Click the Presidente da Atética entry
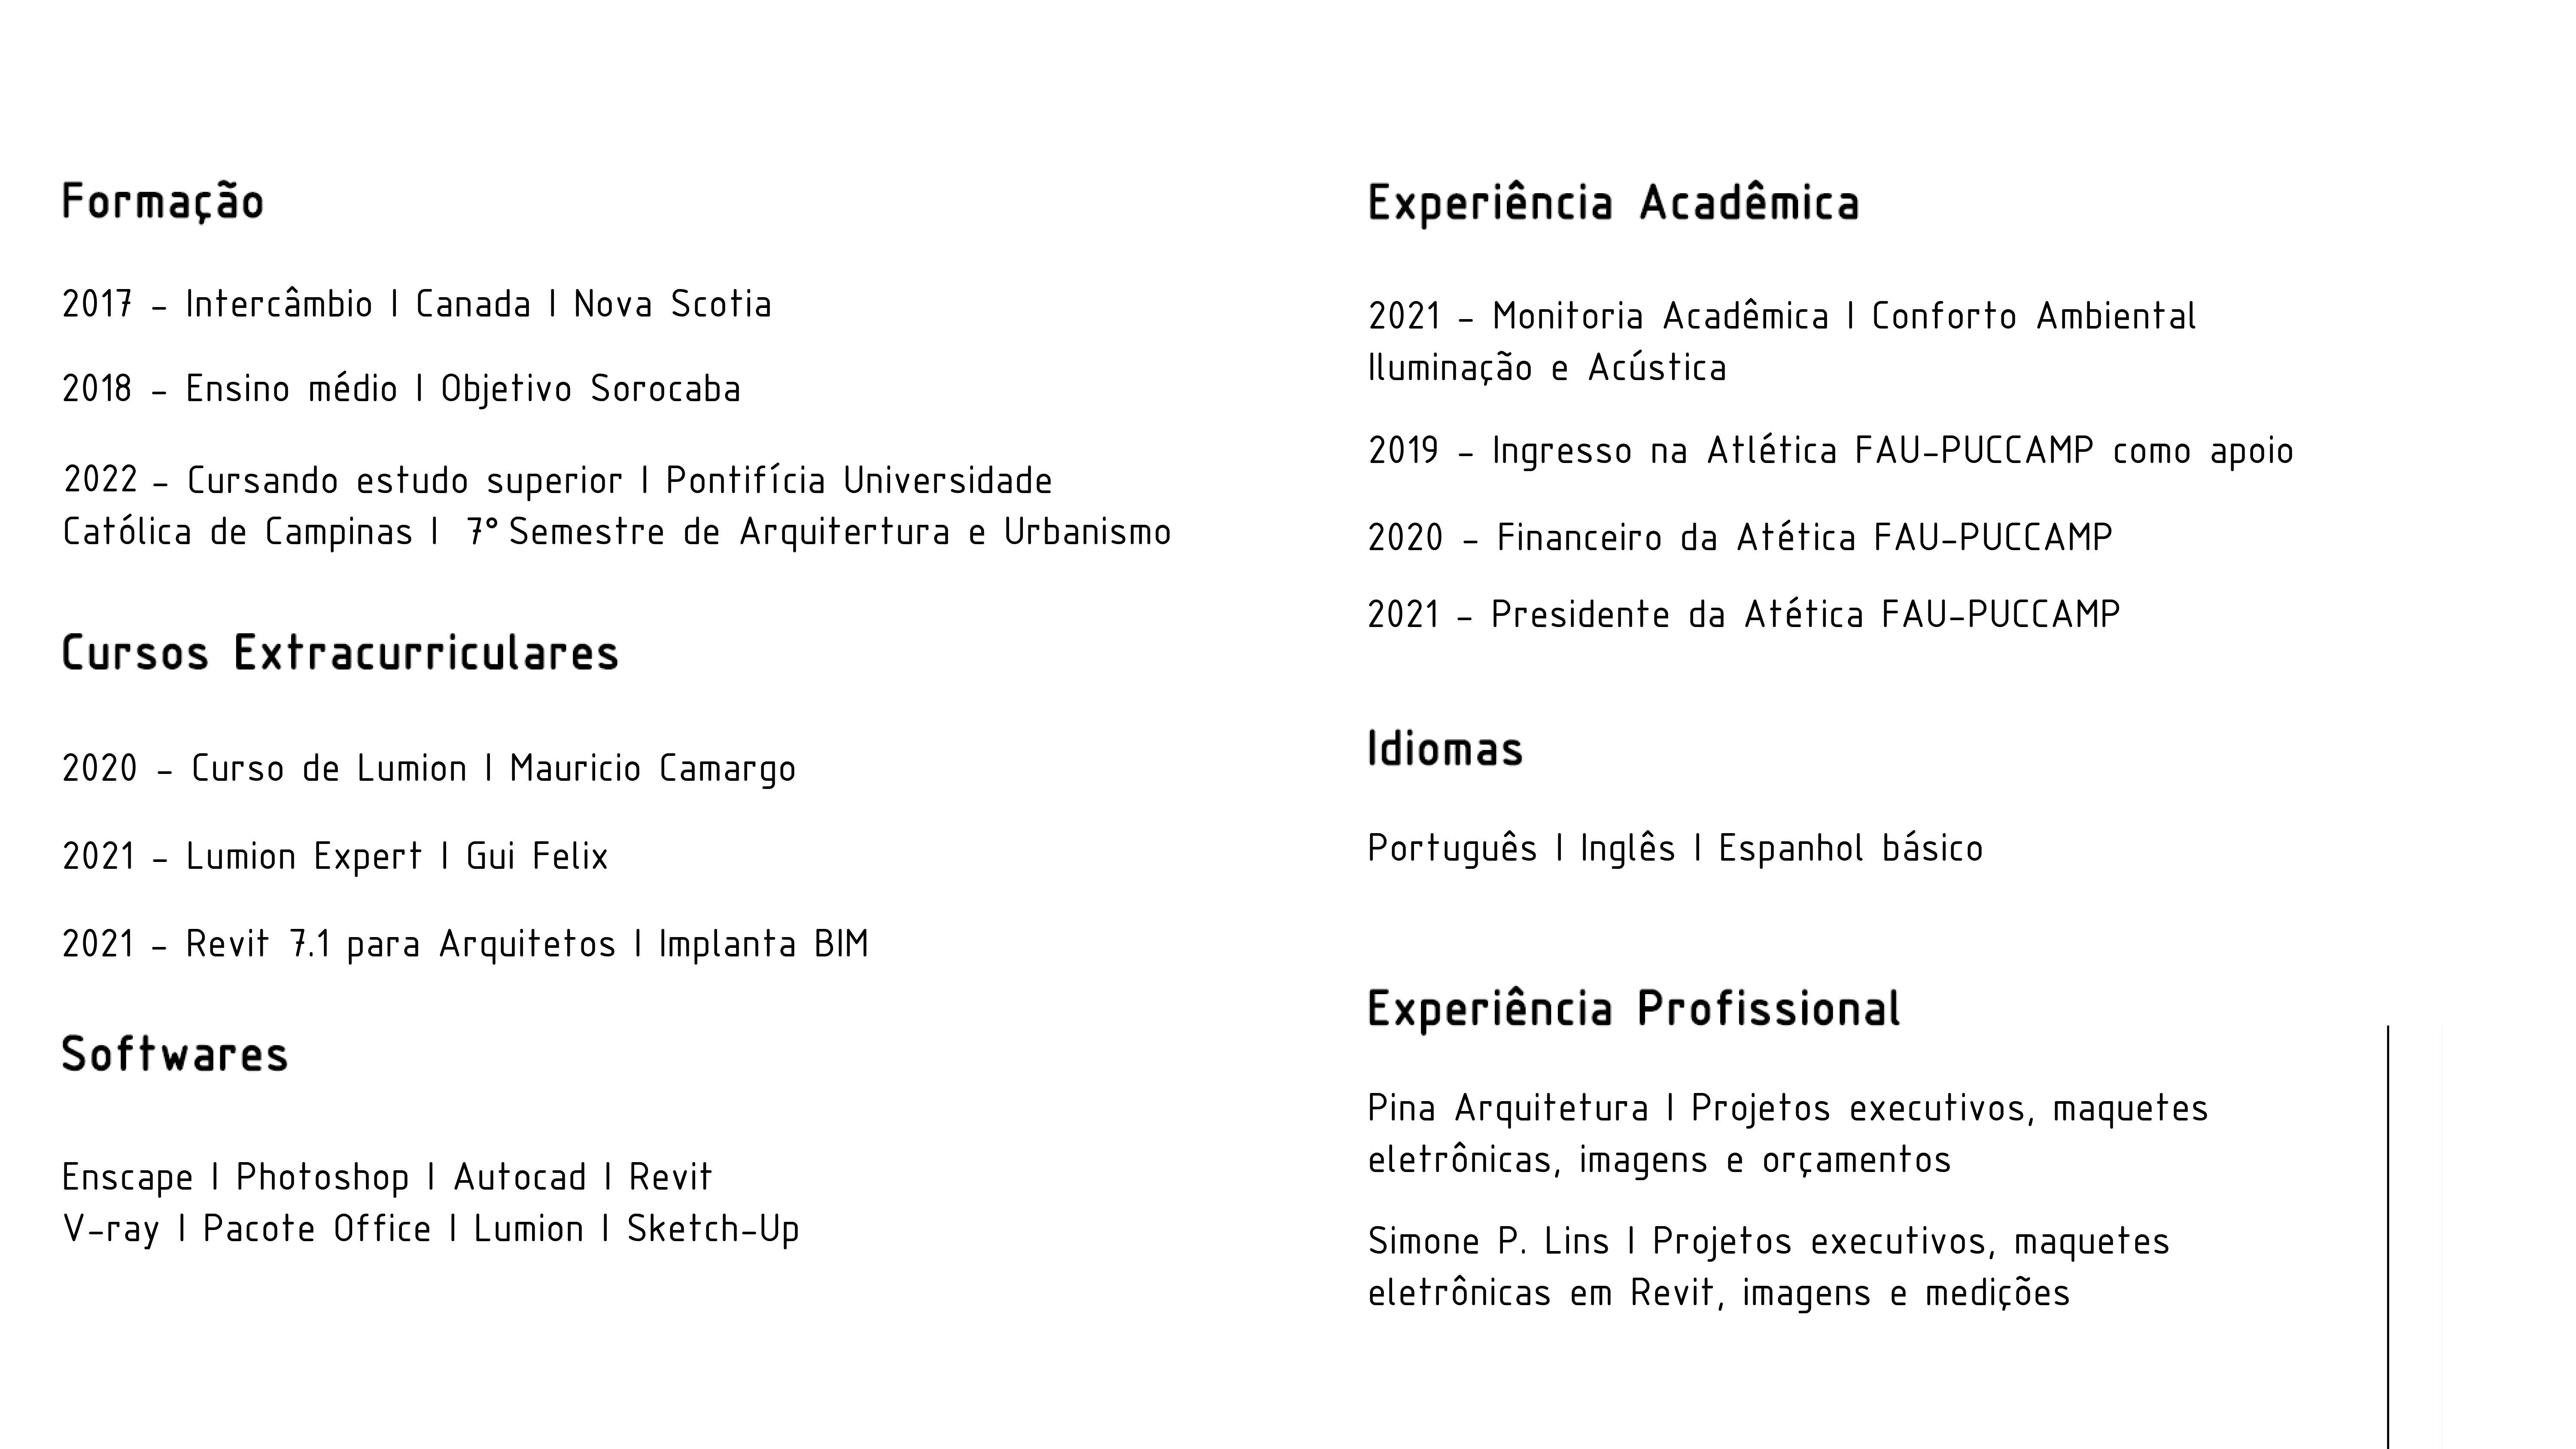 click(1743, 614)
